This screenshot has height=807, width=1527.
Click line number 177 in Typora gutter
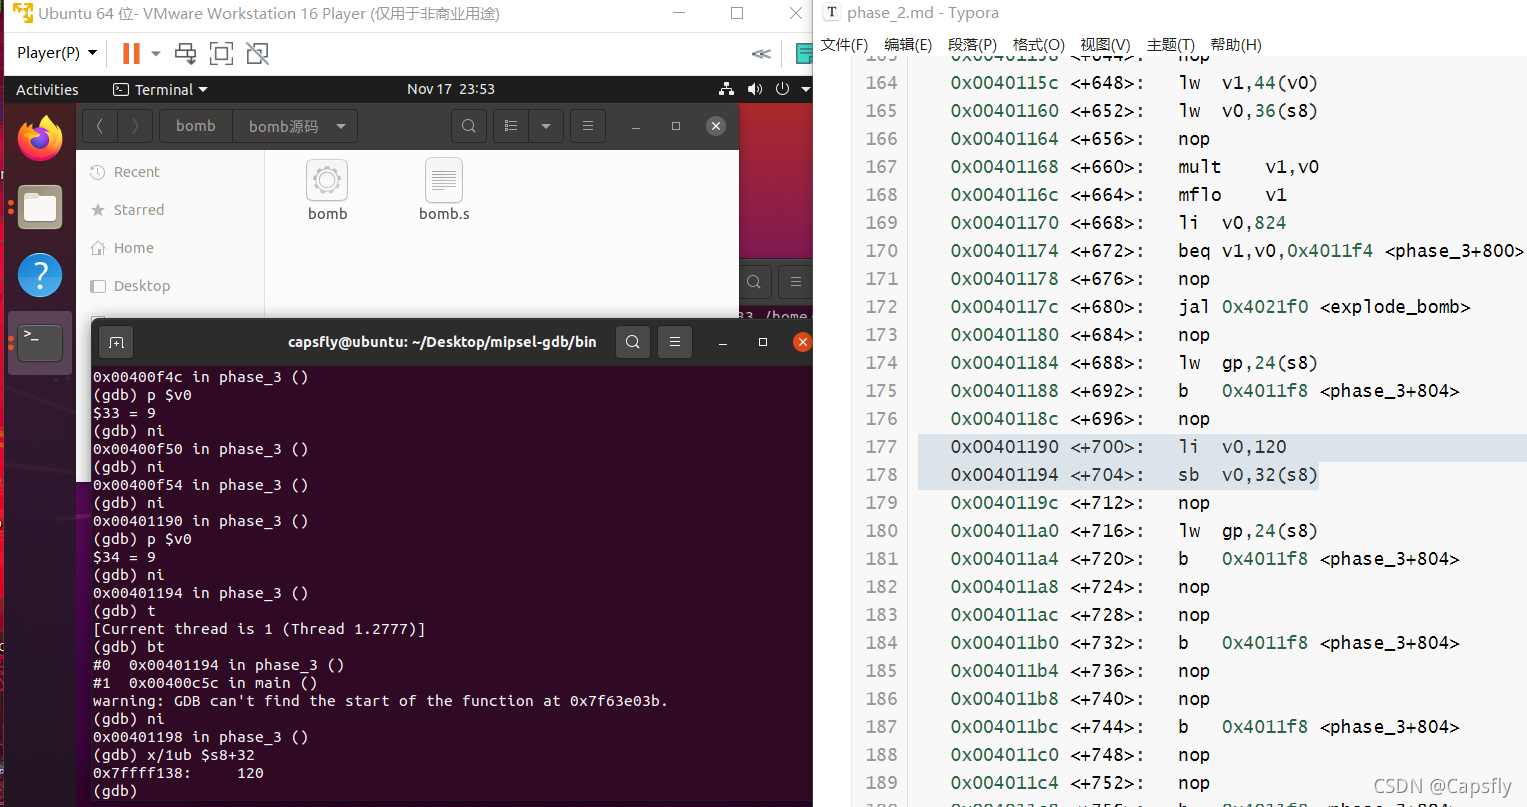pos(881,447)
